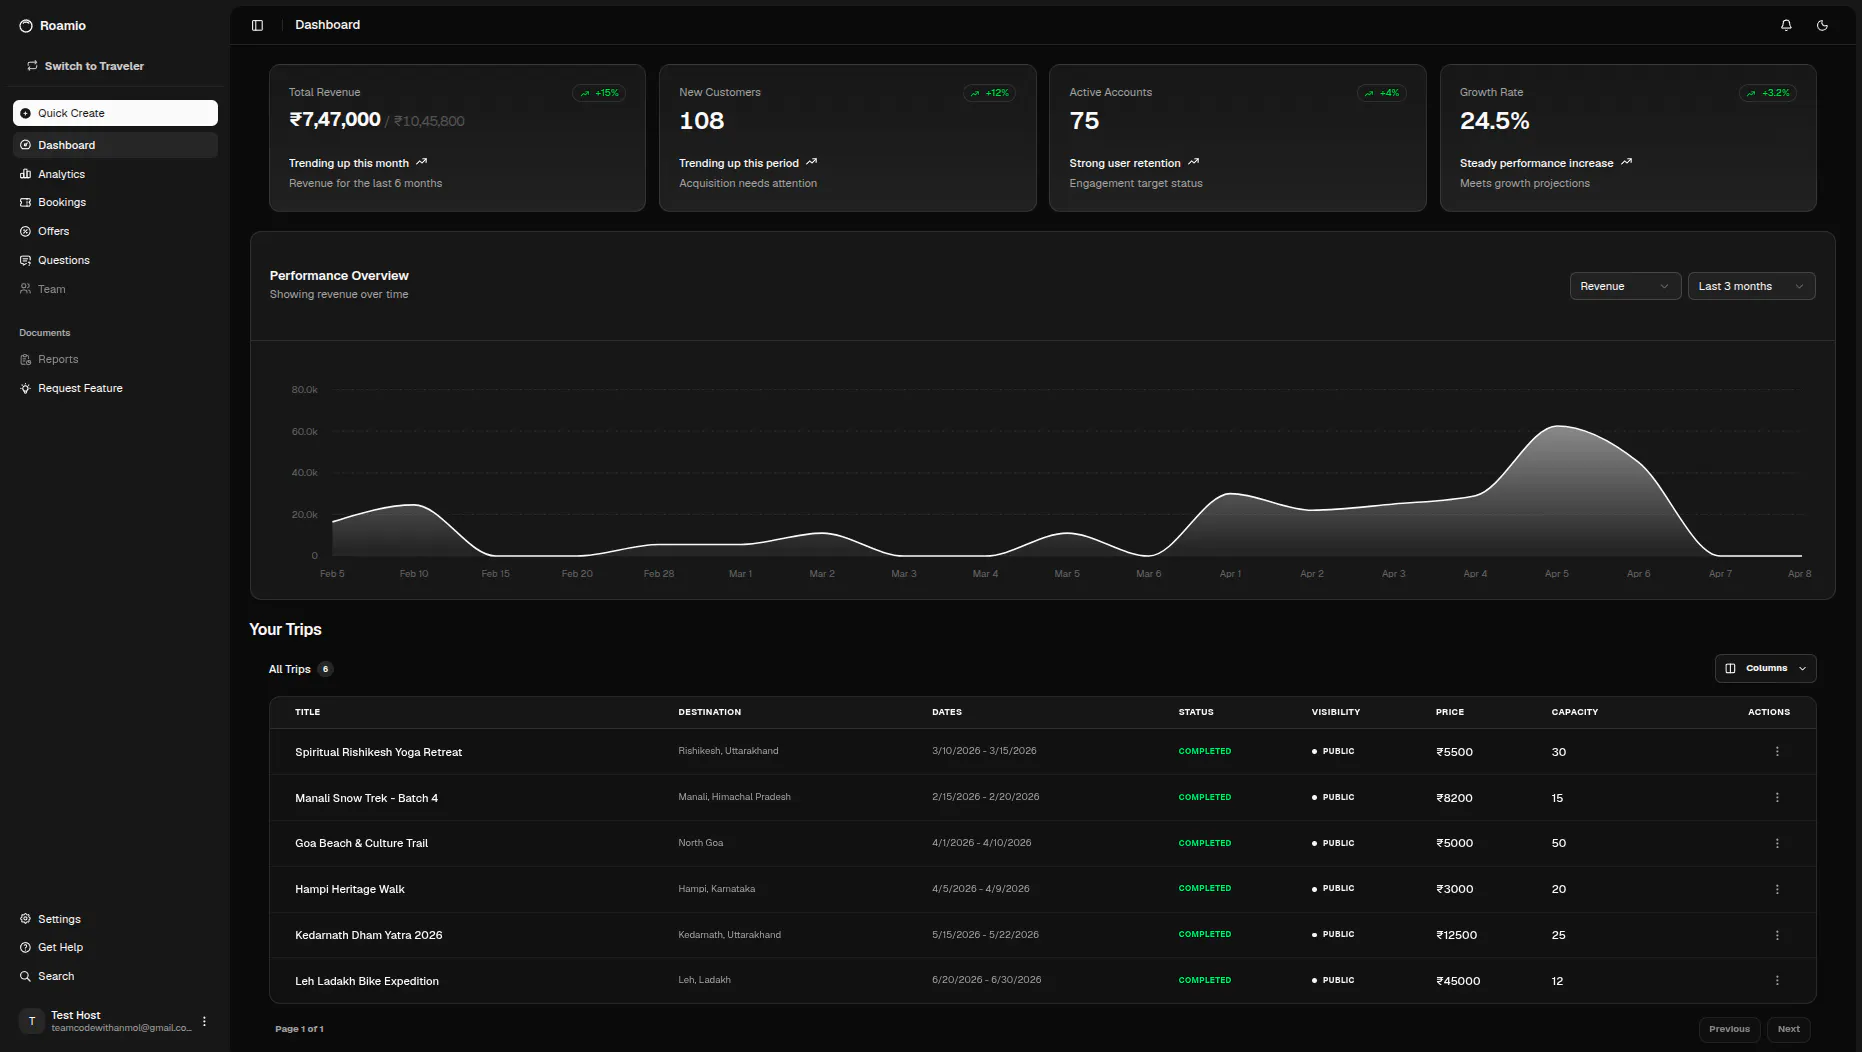Toggle the sidebar panel icon
This screenshot has height=1052, width=1862.
point(257,25)
